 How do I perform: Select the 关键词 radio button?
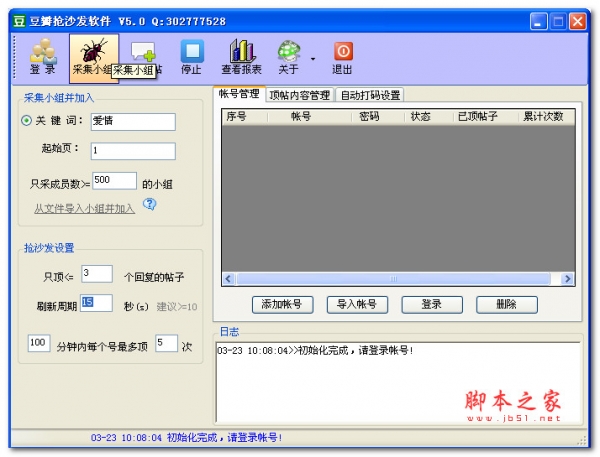(26, 121)
